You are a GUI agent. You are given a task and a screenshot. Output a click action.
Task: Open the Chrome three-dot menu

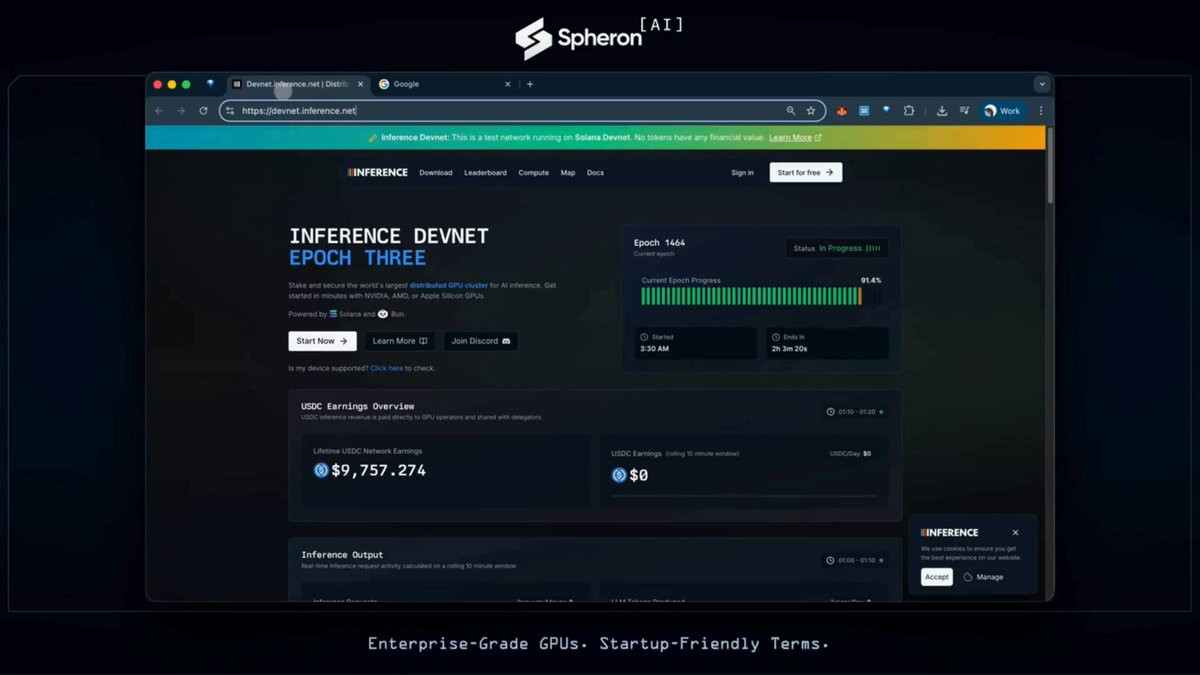1041,111
